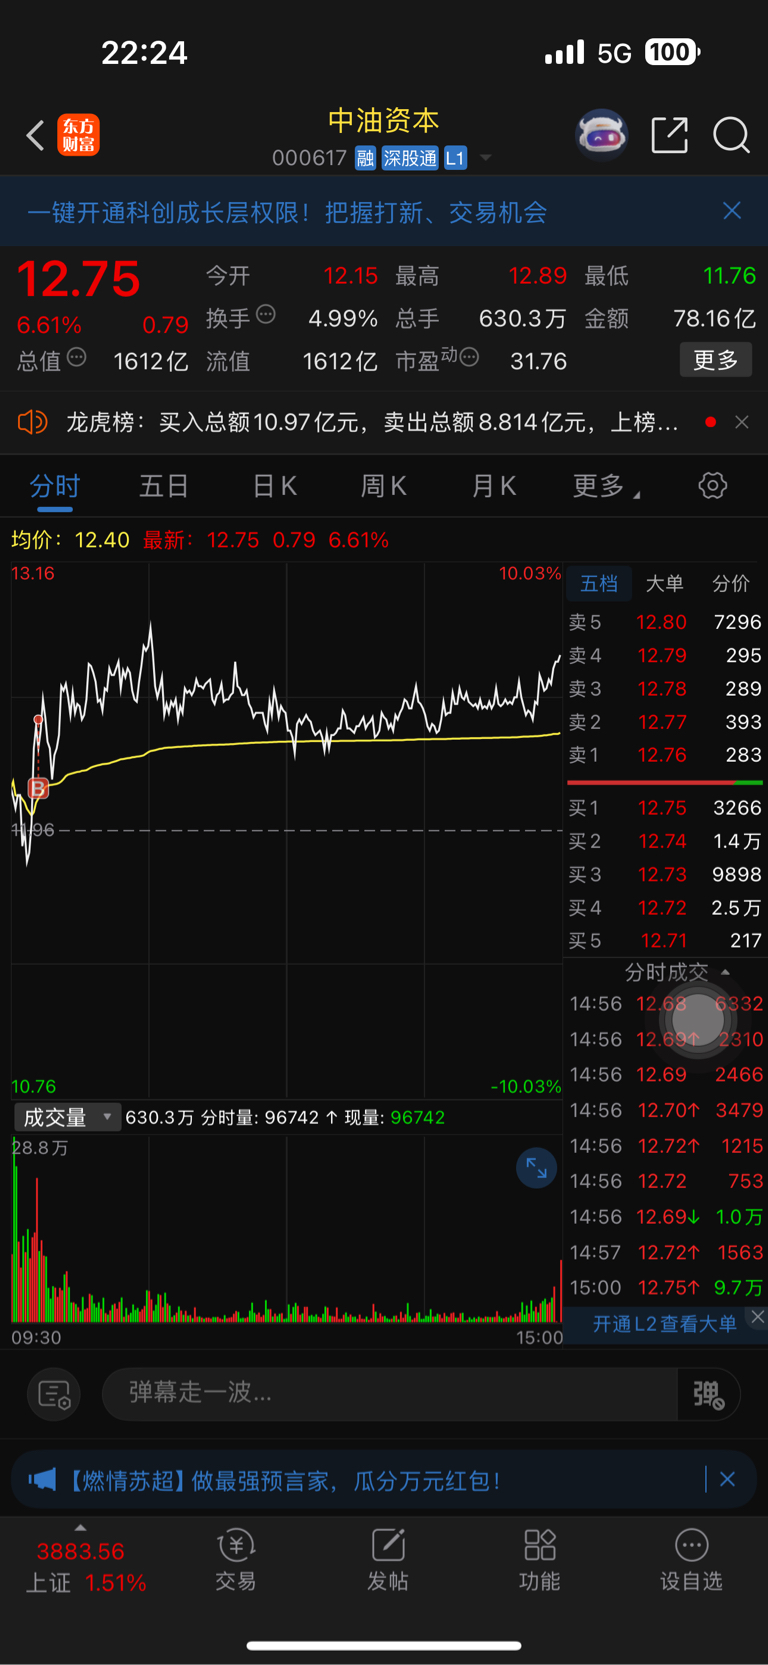This screenshot has height=1665, width=768.
Task: Switch to the 周K tab
Action: 383,487
